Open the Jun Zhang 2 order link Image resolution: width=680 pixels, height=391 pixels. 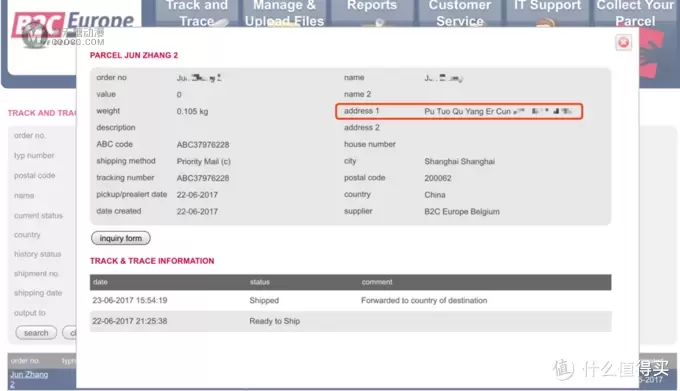click(x=29, y=379)
